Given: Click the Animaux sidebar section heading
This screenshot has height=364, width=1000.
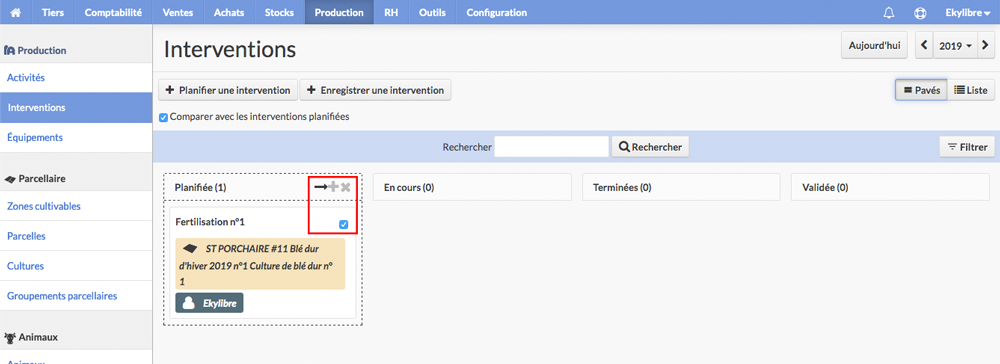Looking at the screenshot, I should coord(31,337).
